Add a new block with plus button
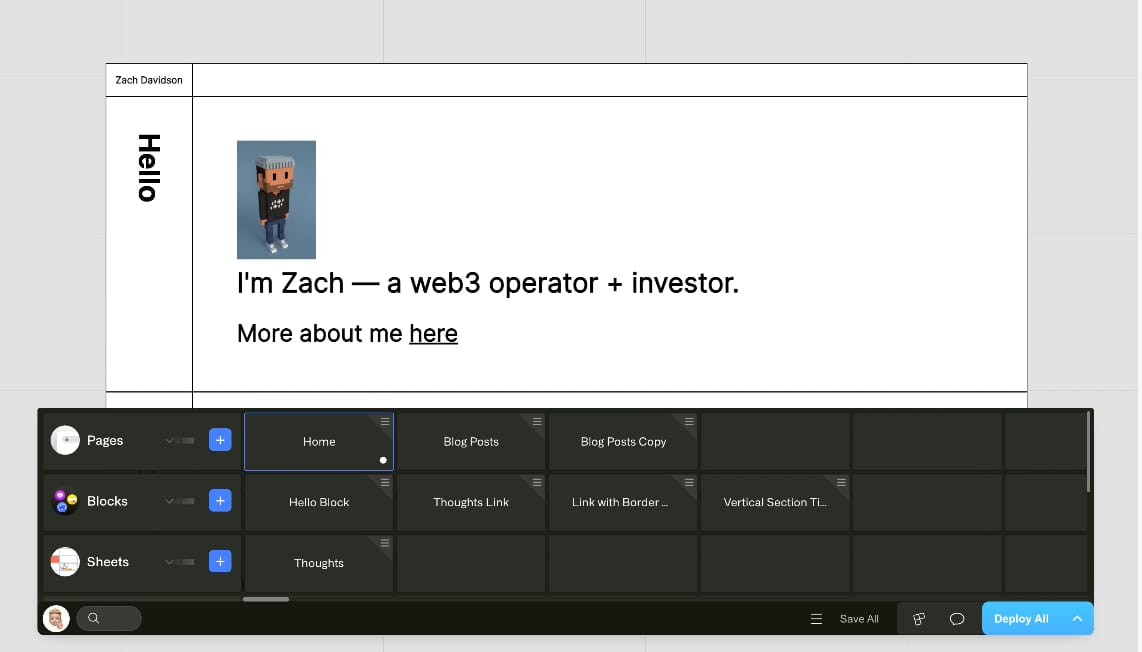 [220, 500]
